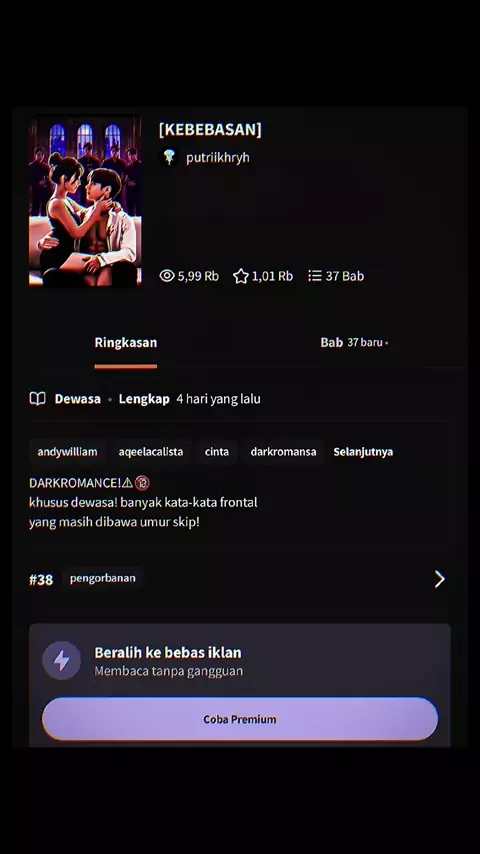Screen dimensions: 480x854
Task: Switch to the Ringkasan tab
Action: 126,343
